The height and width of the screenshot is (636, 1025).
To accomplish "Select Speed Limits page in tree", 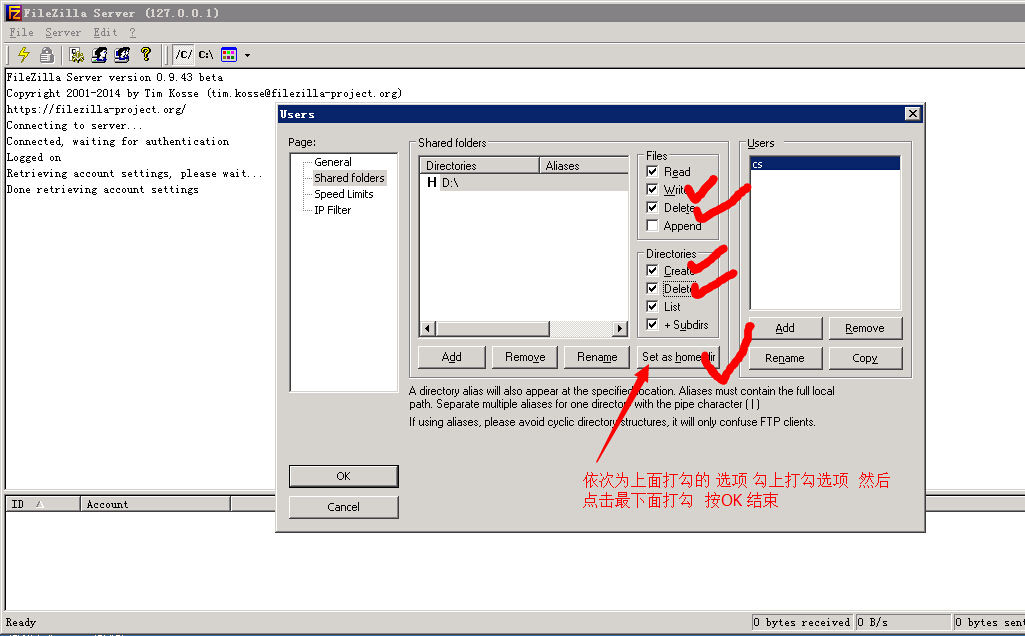I will click(x=344, y=194).
